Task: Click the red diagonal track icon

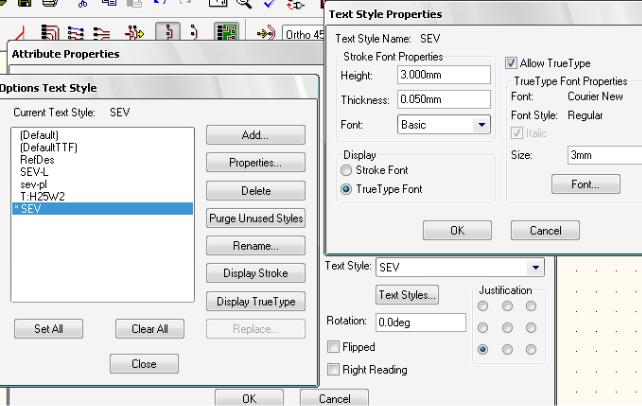Action: click(20, 33)
